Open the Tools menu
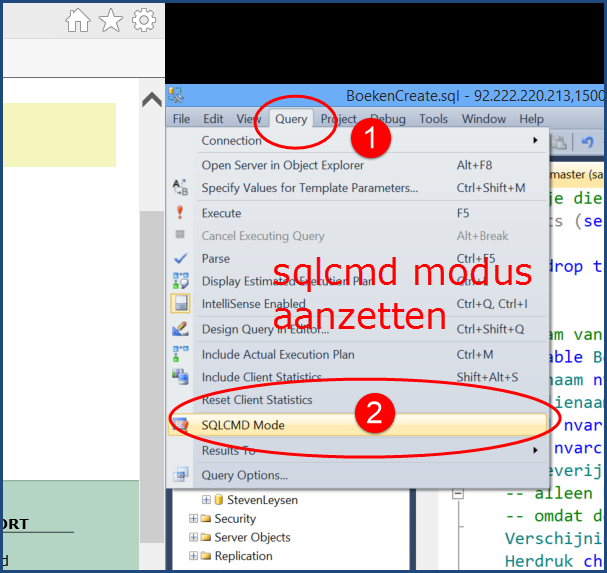Image resolution: width=607 pixels, height=573 pixels. point(433,119)
